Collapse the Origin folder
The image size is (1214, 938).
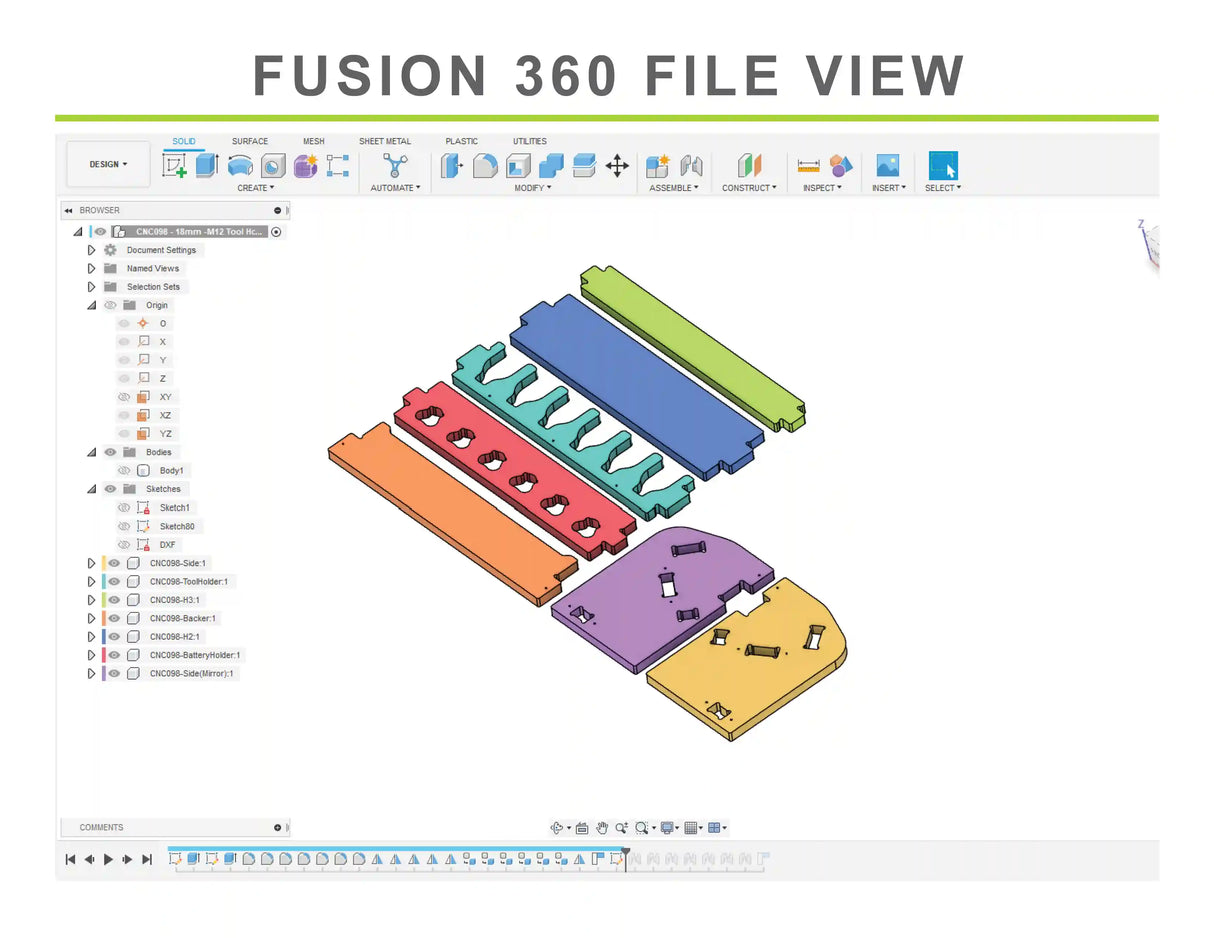[x=92, y=305]
